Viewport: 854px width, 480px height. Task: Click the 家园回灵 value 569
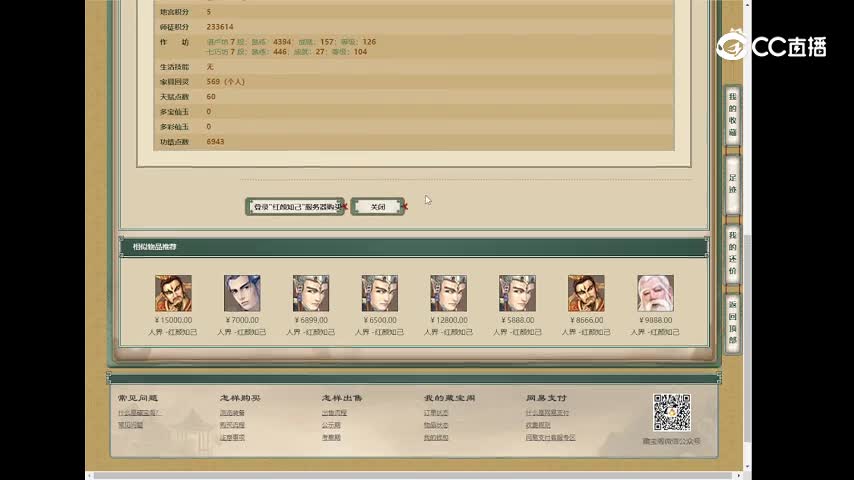click(x=213, y=82)
